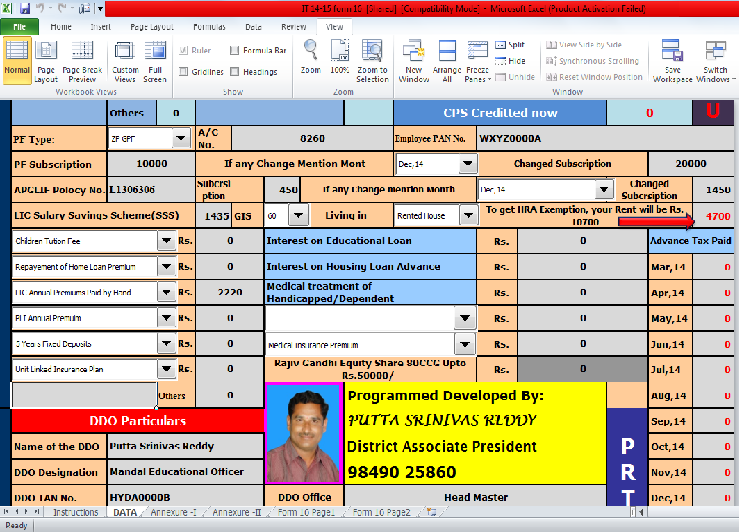Switch to Form 16 Page1 sheet

click(306, 512)
